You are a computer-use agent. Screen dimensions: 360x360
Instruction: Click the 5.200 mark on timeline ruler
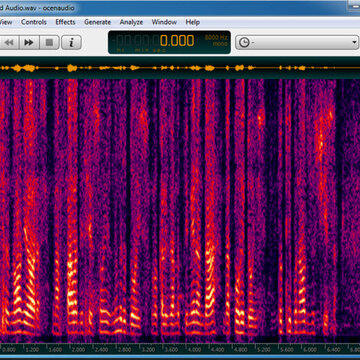(264, 350)
